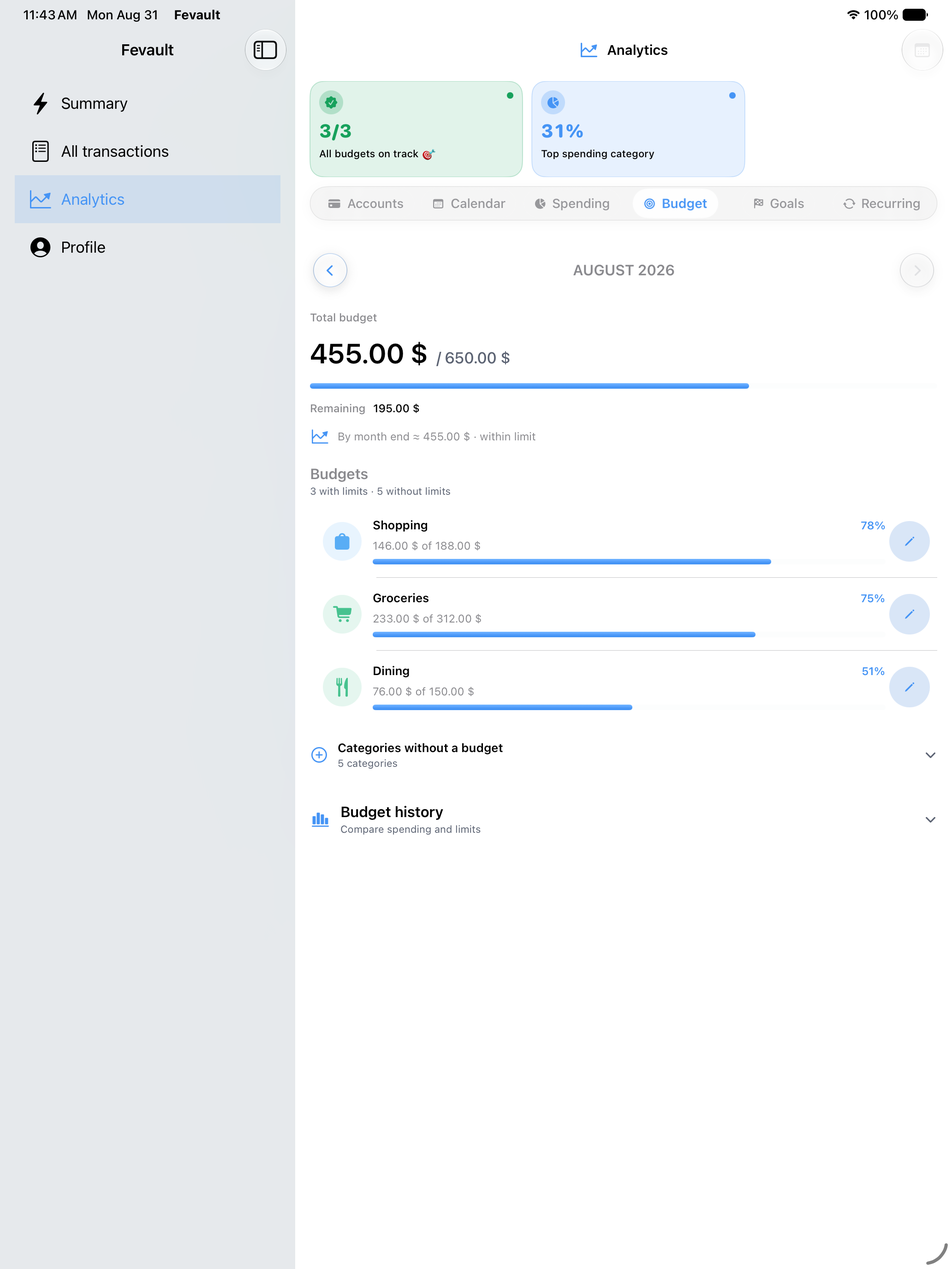The height and width of the screenshot is (1269, 952).
Task: Click the Shopping bag icon
Action: (x=342, y=542)
